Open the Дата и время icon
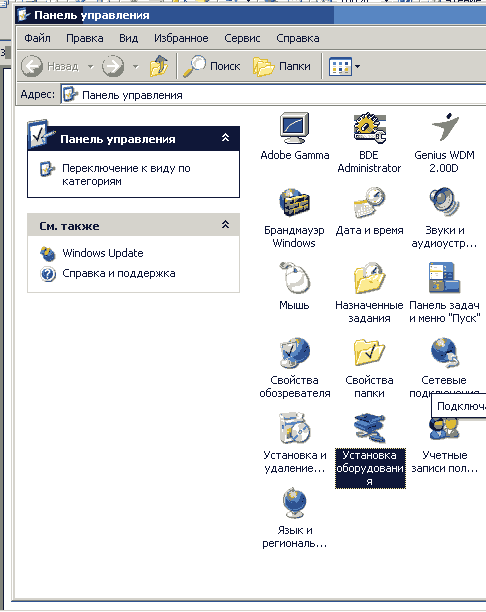This screenshot has height=612, width=486. 369,212
